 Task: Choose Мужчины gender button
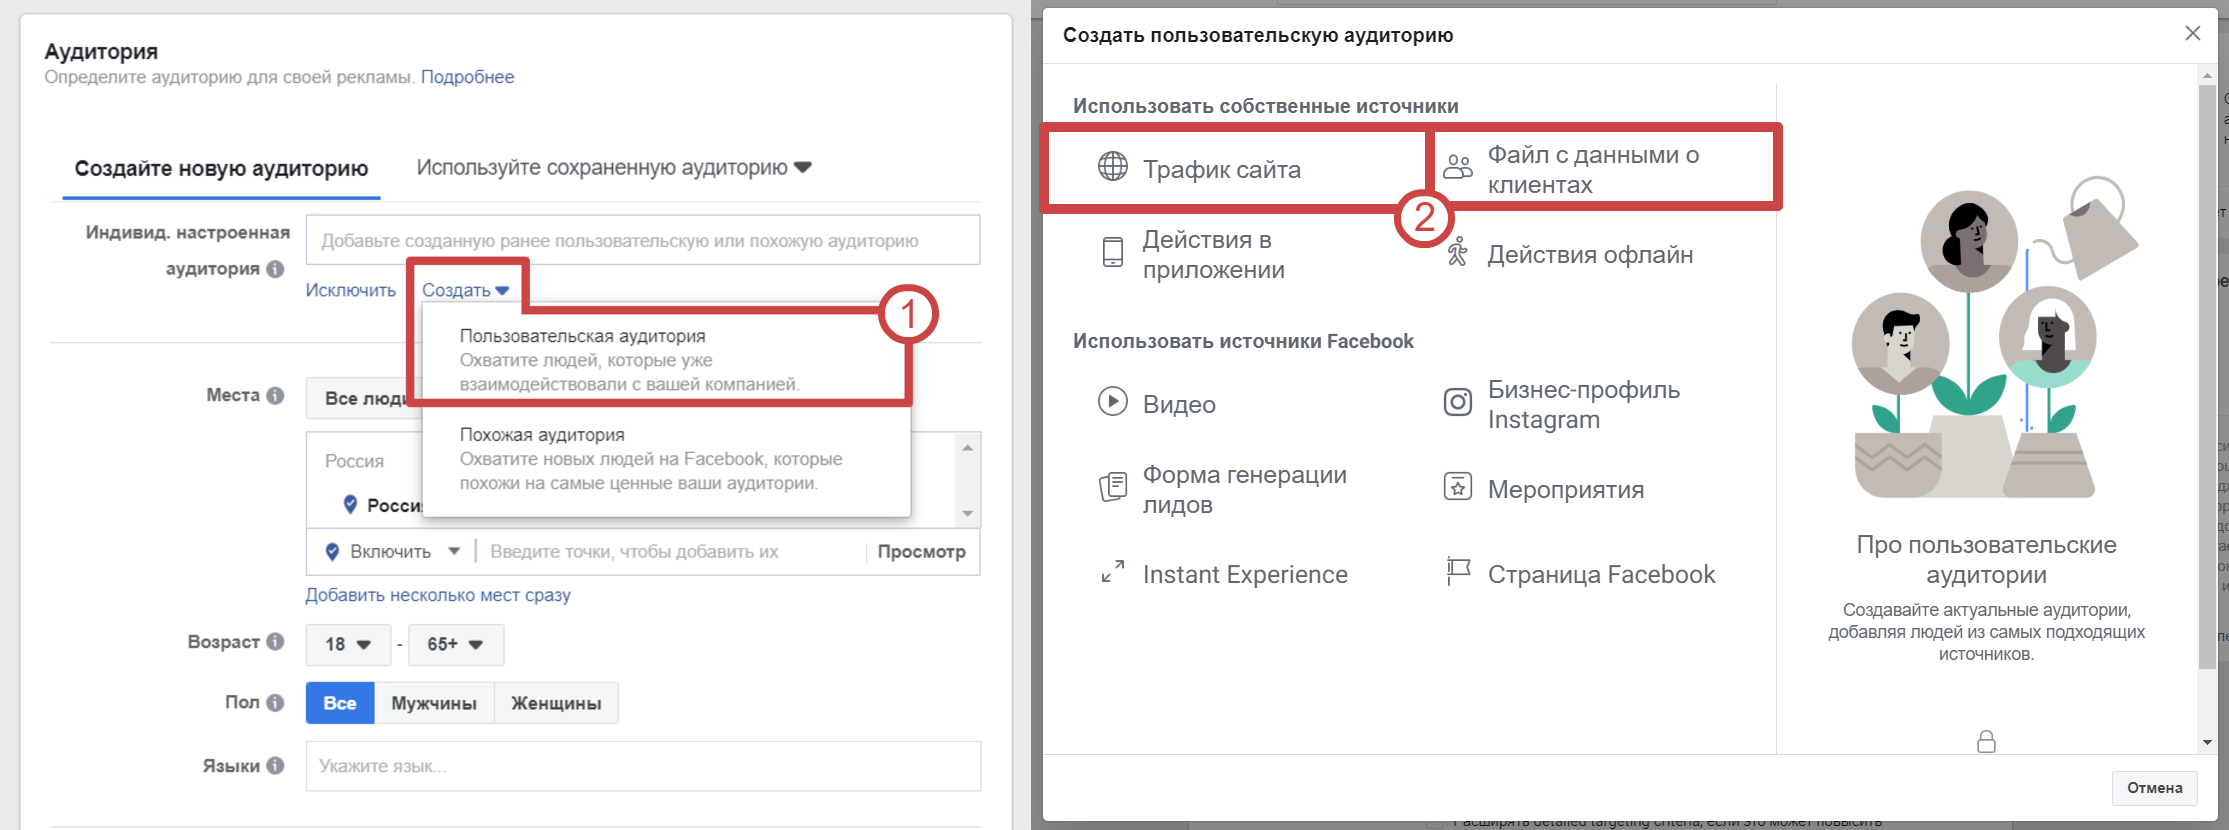[x=434, y=703]
